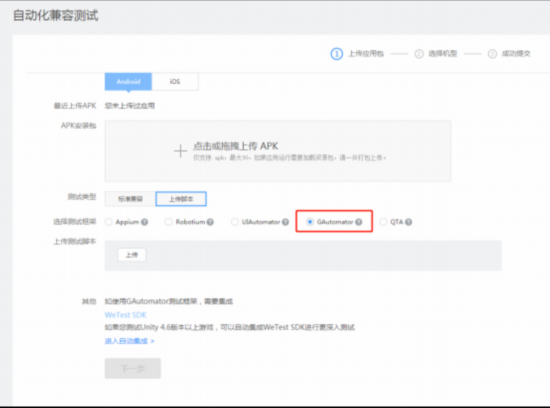
Task: Open the help icon next to Appium
Action: (x=145, y=222)
